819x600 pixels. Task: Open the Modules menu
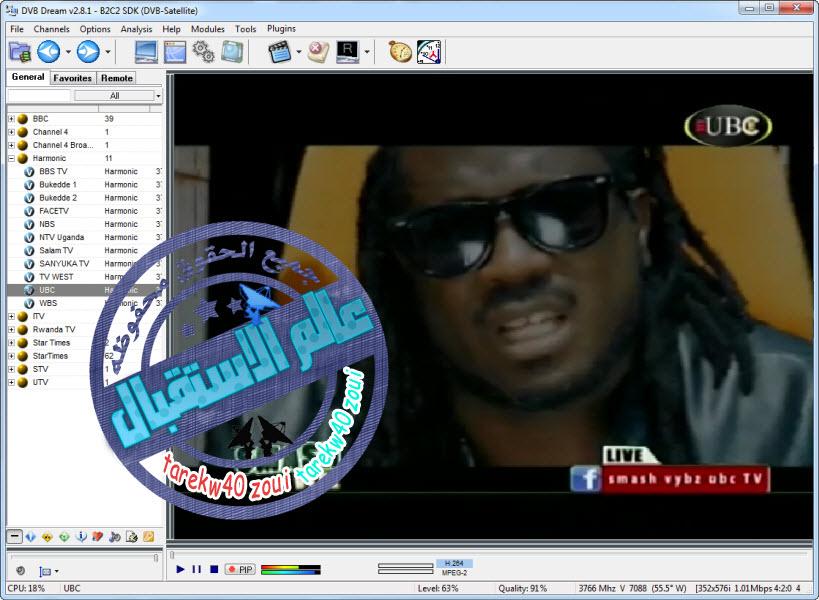tap(207, 29)
